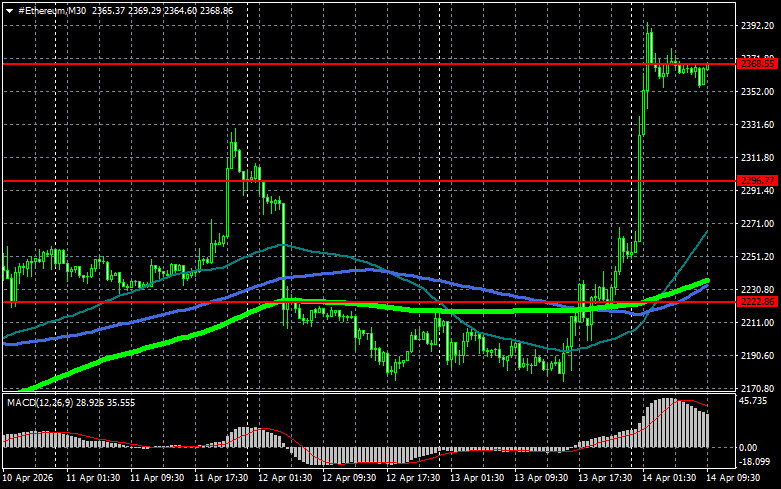Click the 12 Apr 01:30 time label

(x=285, y=478)
